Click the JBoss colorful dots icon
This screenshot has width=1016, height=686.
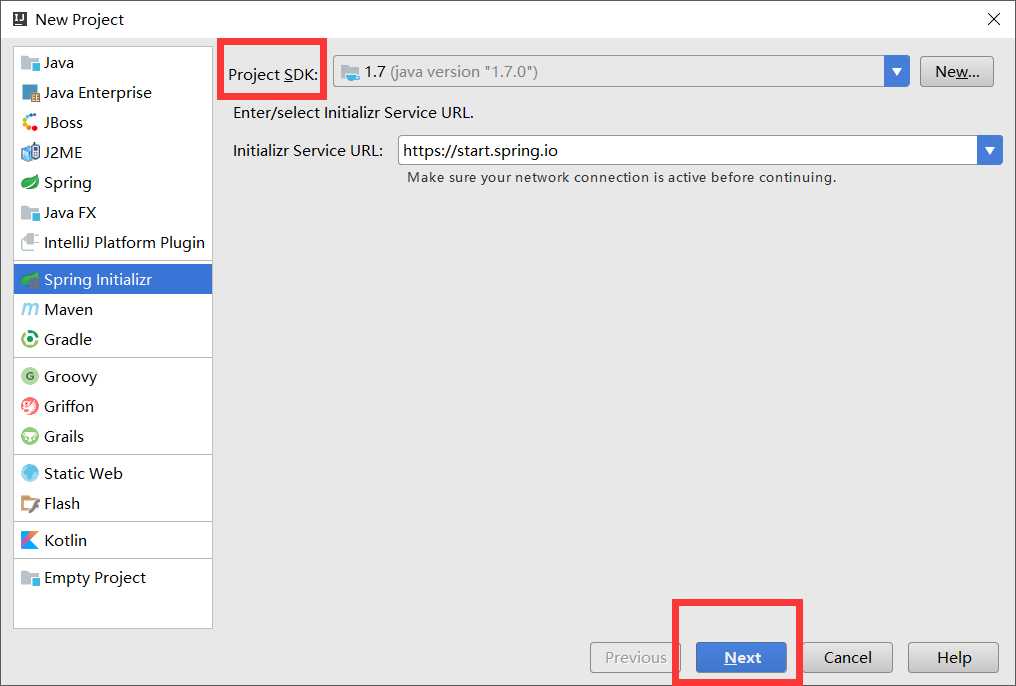[x=30, y=122]
